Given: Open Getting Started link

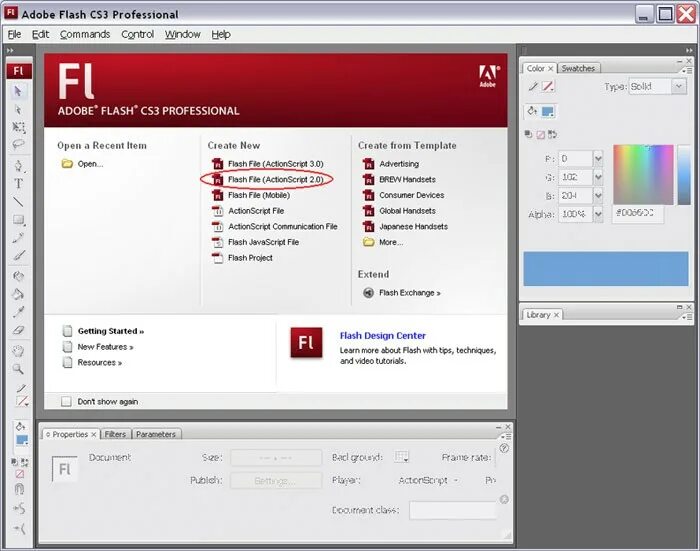Looking at the screenshot, I should (104, 331).
